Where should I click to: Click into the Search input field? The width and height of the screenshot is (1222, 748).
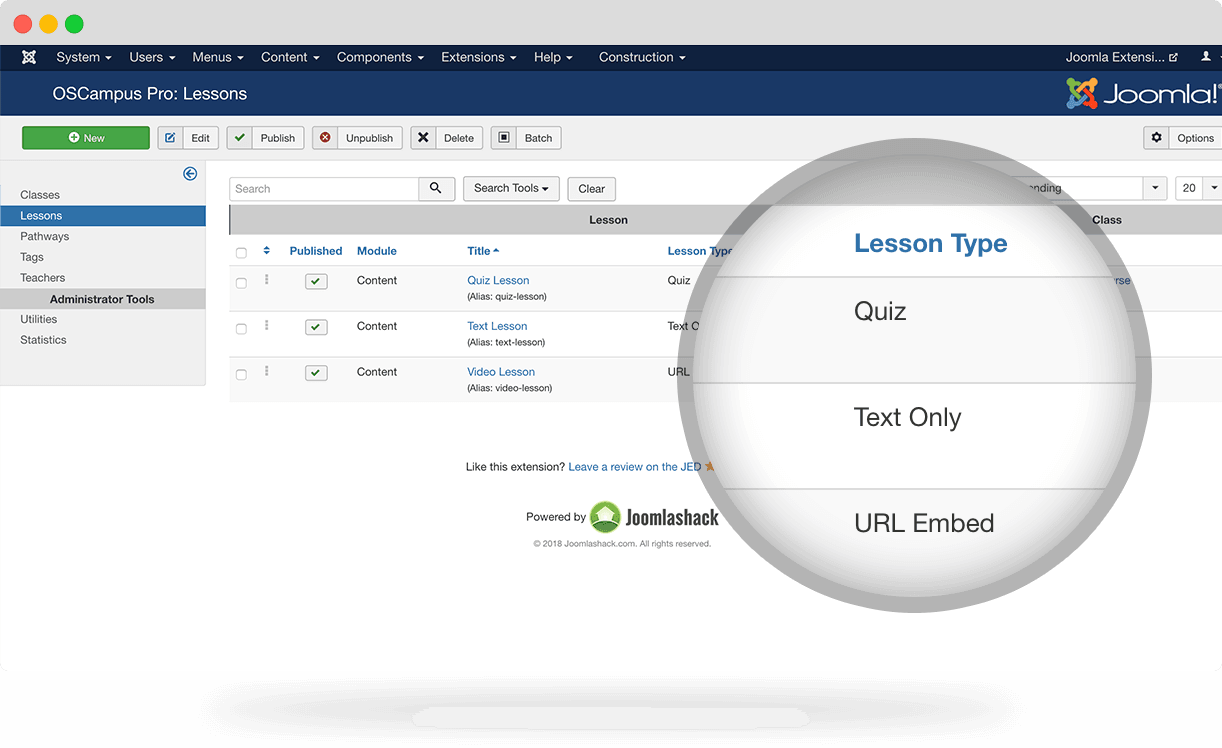pyautogui.click(x=324, y=188)
